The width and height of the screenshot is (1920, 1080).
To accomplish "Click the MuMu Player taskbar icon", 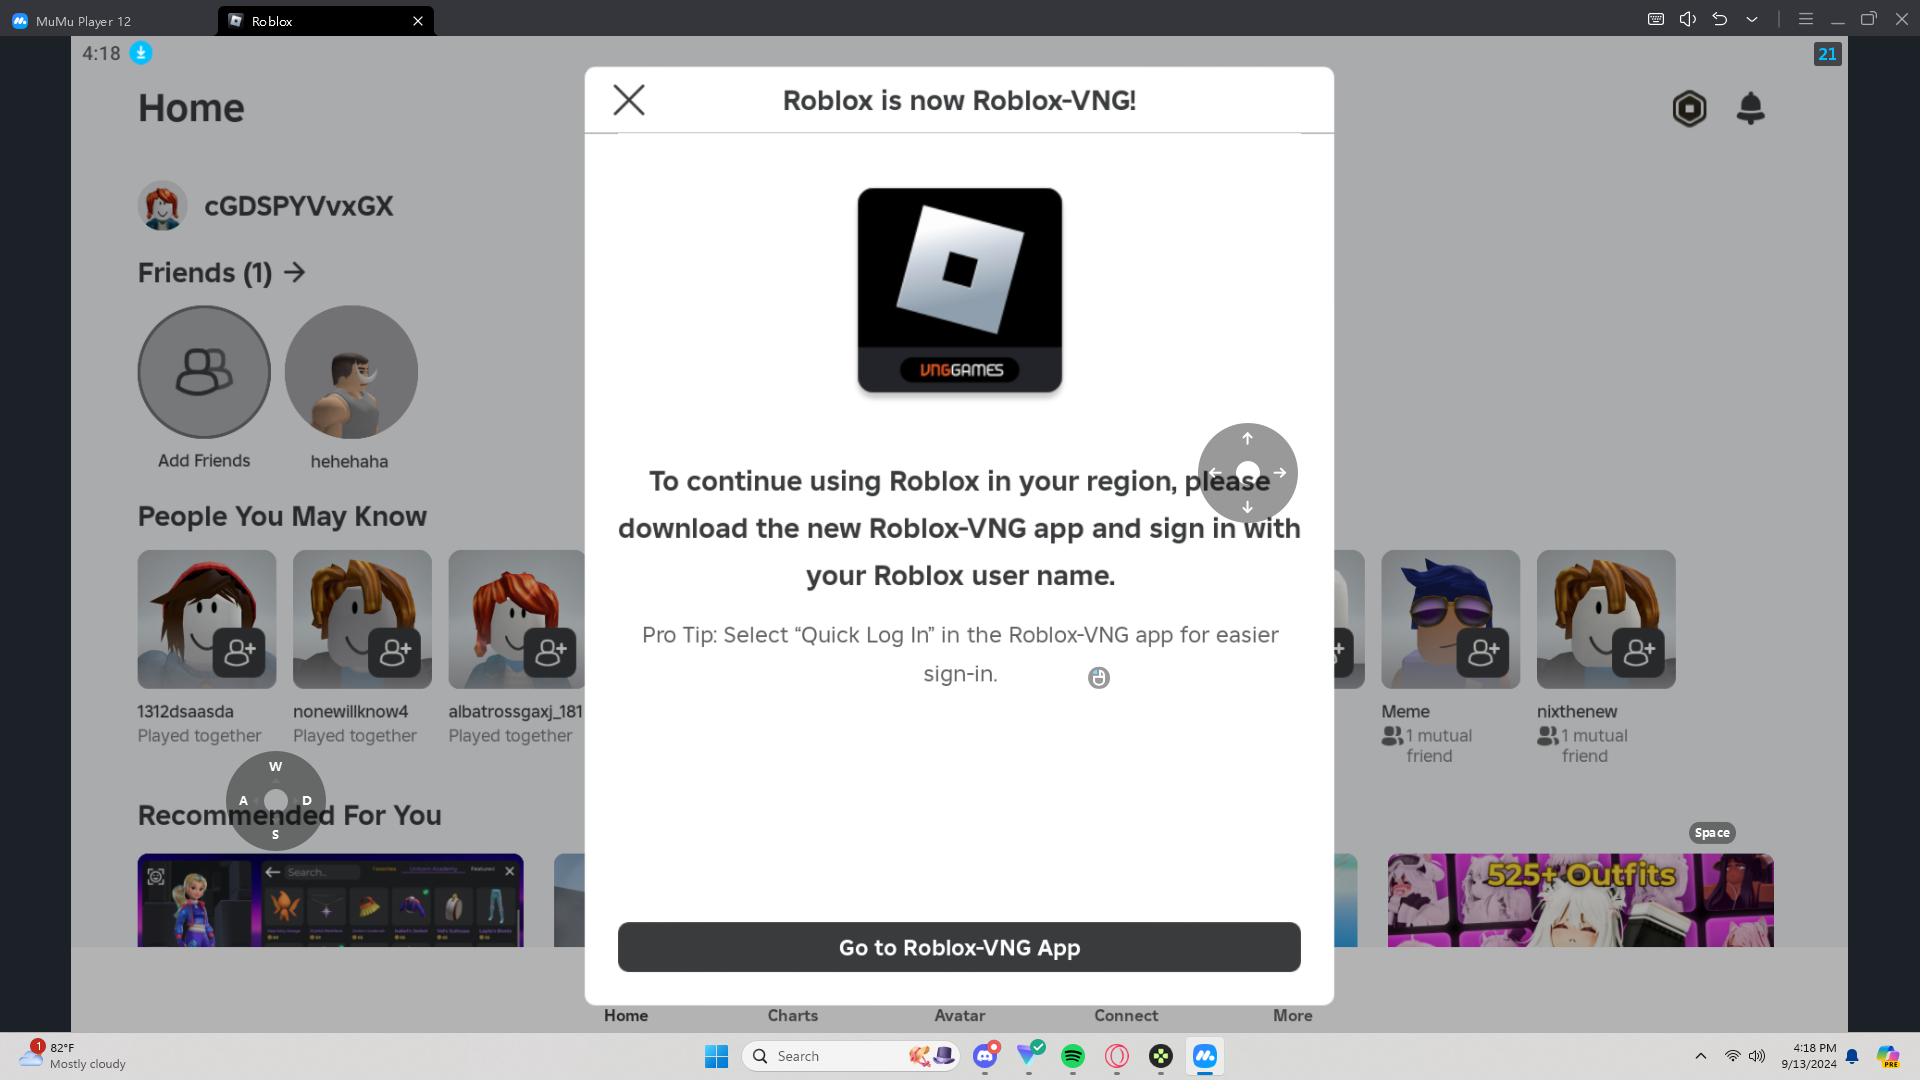I will tap(1205, 1056).
